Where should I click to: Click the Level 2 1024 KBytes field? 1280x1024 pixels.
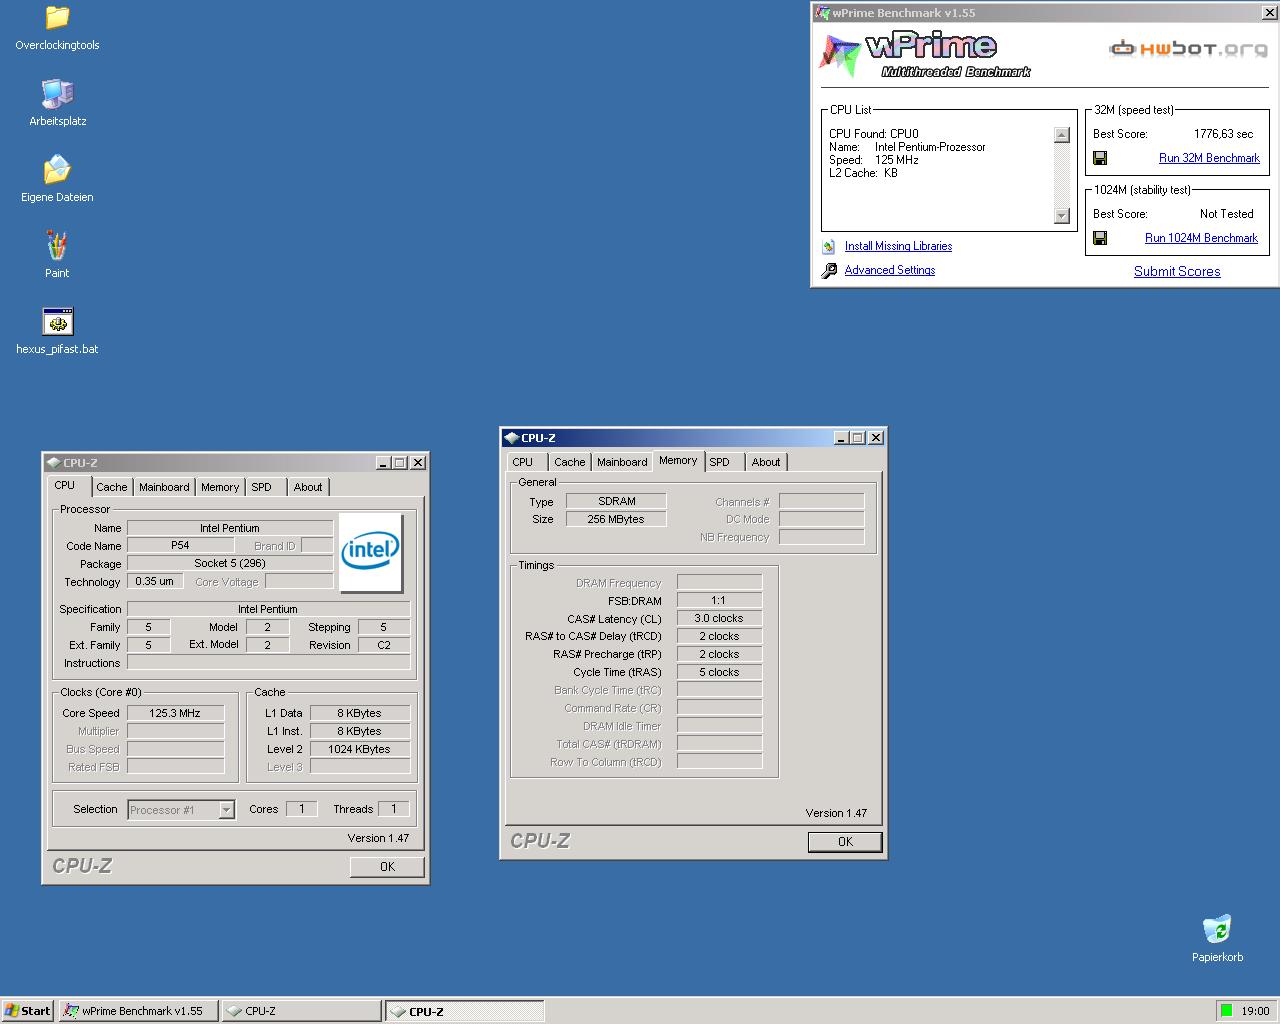tap(360, 749)
